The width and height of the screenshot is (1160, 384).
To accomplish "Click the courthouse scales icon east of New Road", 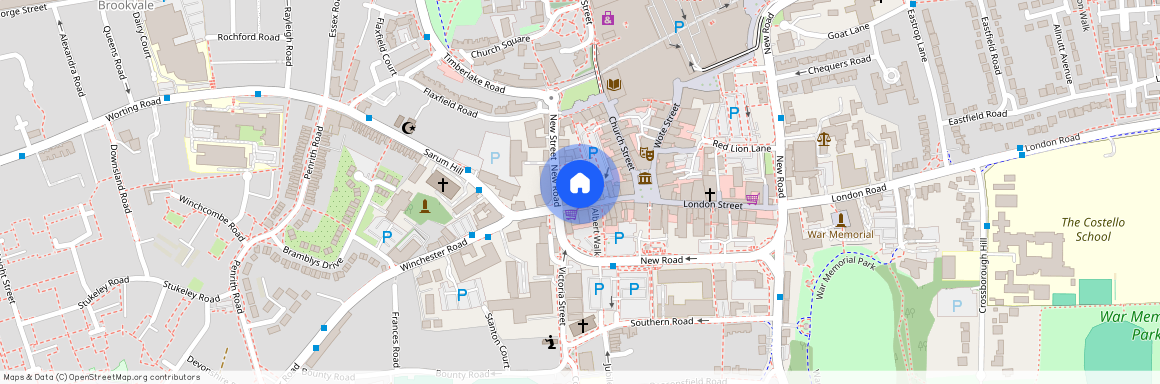I will 823,138.
